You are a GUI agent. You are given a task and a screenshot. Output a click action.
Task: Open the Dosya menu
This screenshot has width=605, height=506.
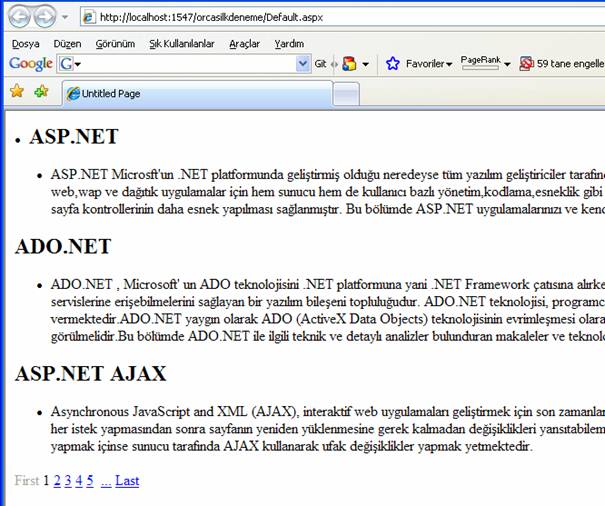click(x=25, y=44)
